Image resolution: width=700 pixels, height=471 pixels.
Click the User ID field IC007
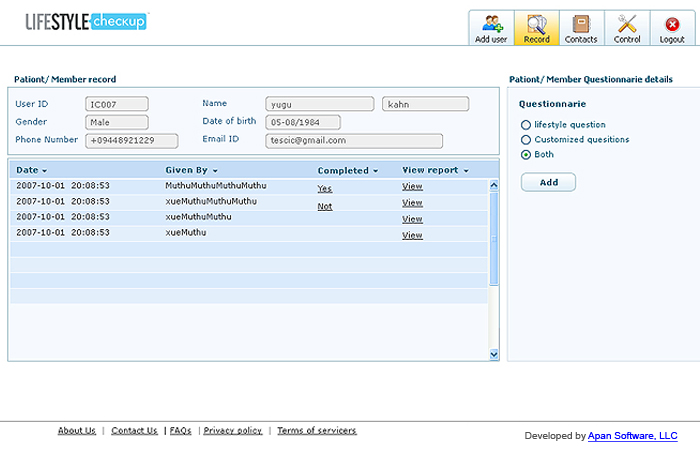(117, 104)
